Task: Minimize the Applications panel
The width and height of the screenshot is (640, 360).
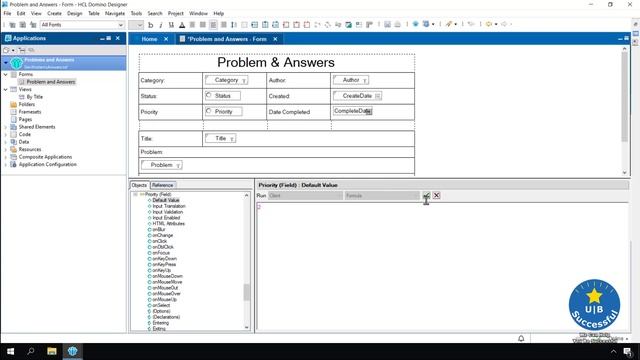Action: coord(102,38)
